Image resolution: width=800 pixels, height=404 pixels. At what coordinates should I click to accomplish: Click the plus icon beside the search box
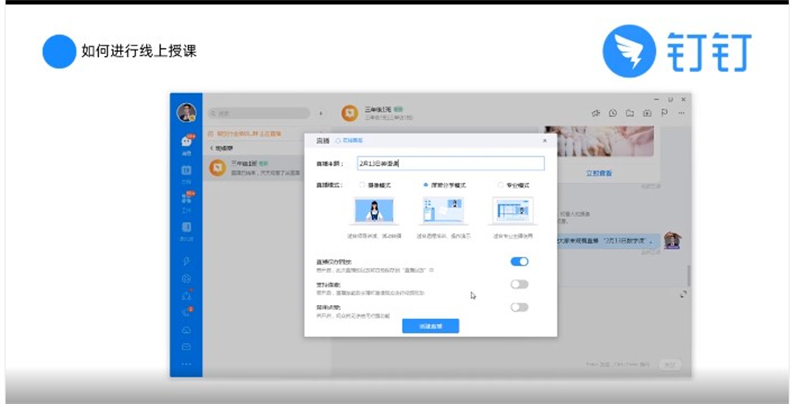320,113
